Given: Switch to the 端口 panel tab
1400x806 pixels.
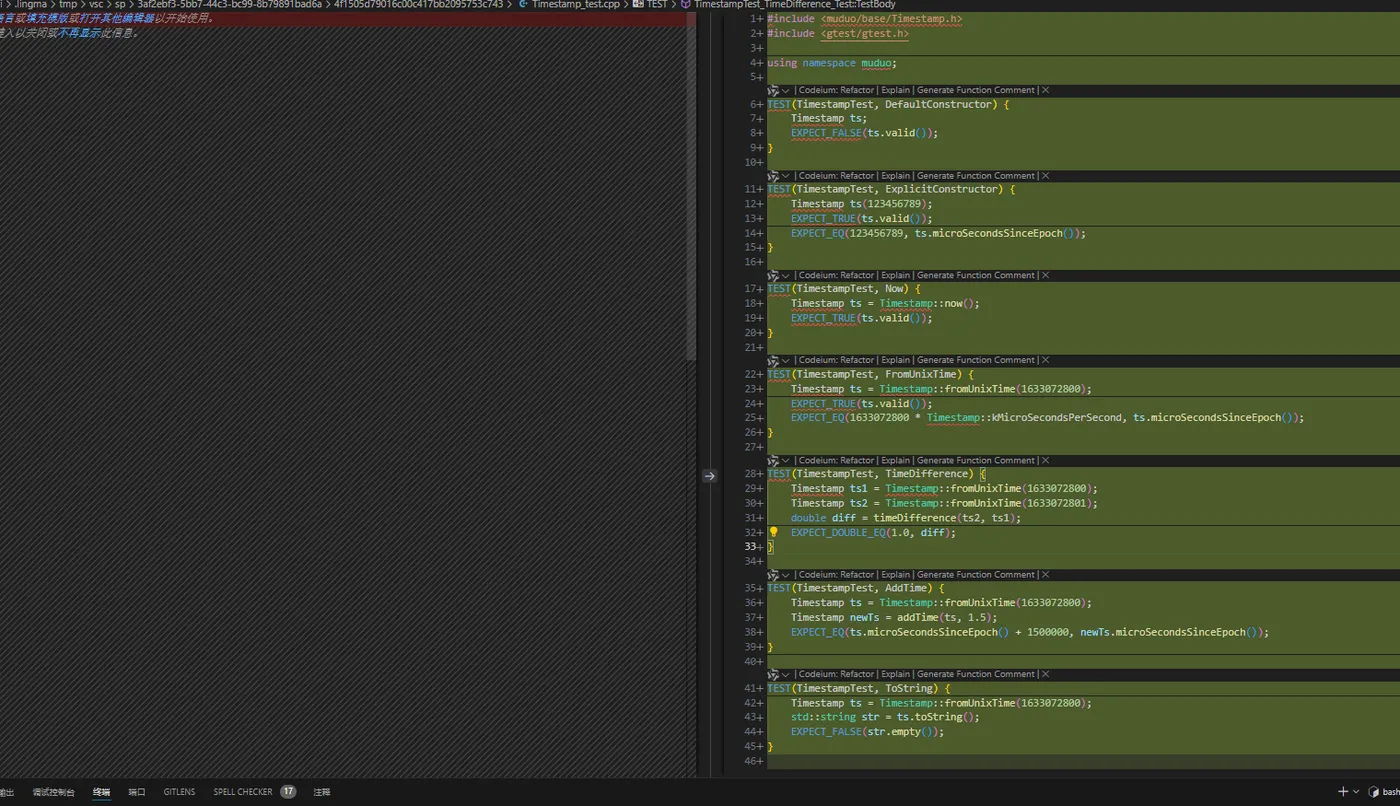Looking at the screenshot, I should (137, 792).
